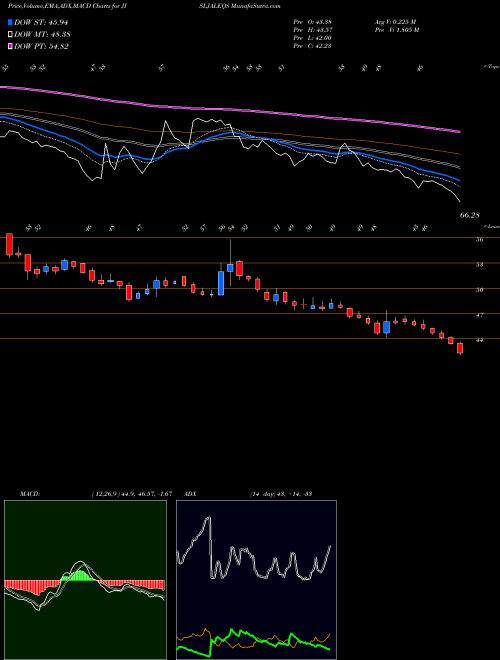Click the magenta DOW PT legend swatch
Screen dimensions: 500x660
pos(11,47)
